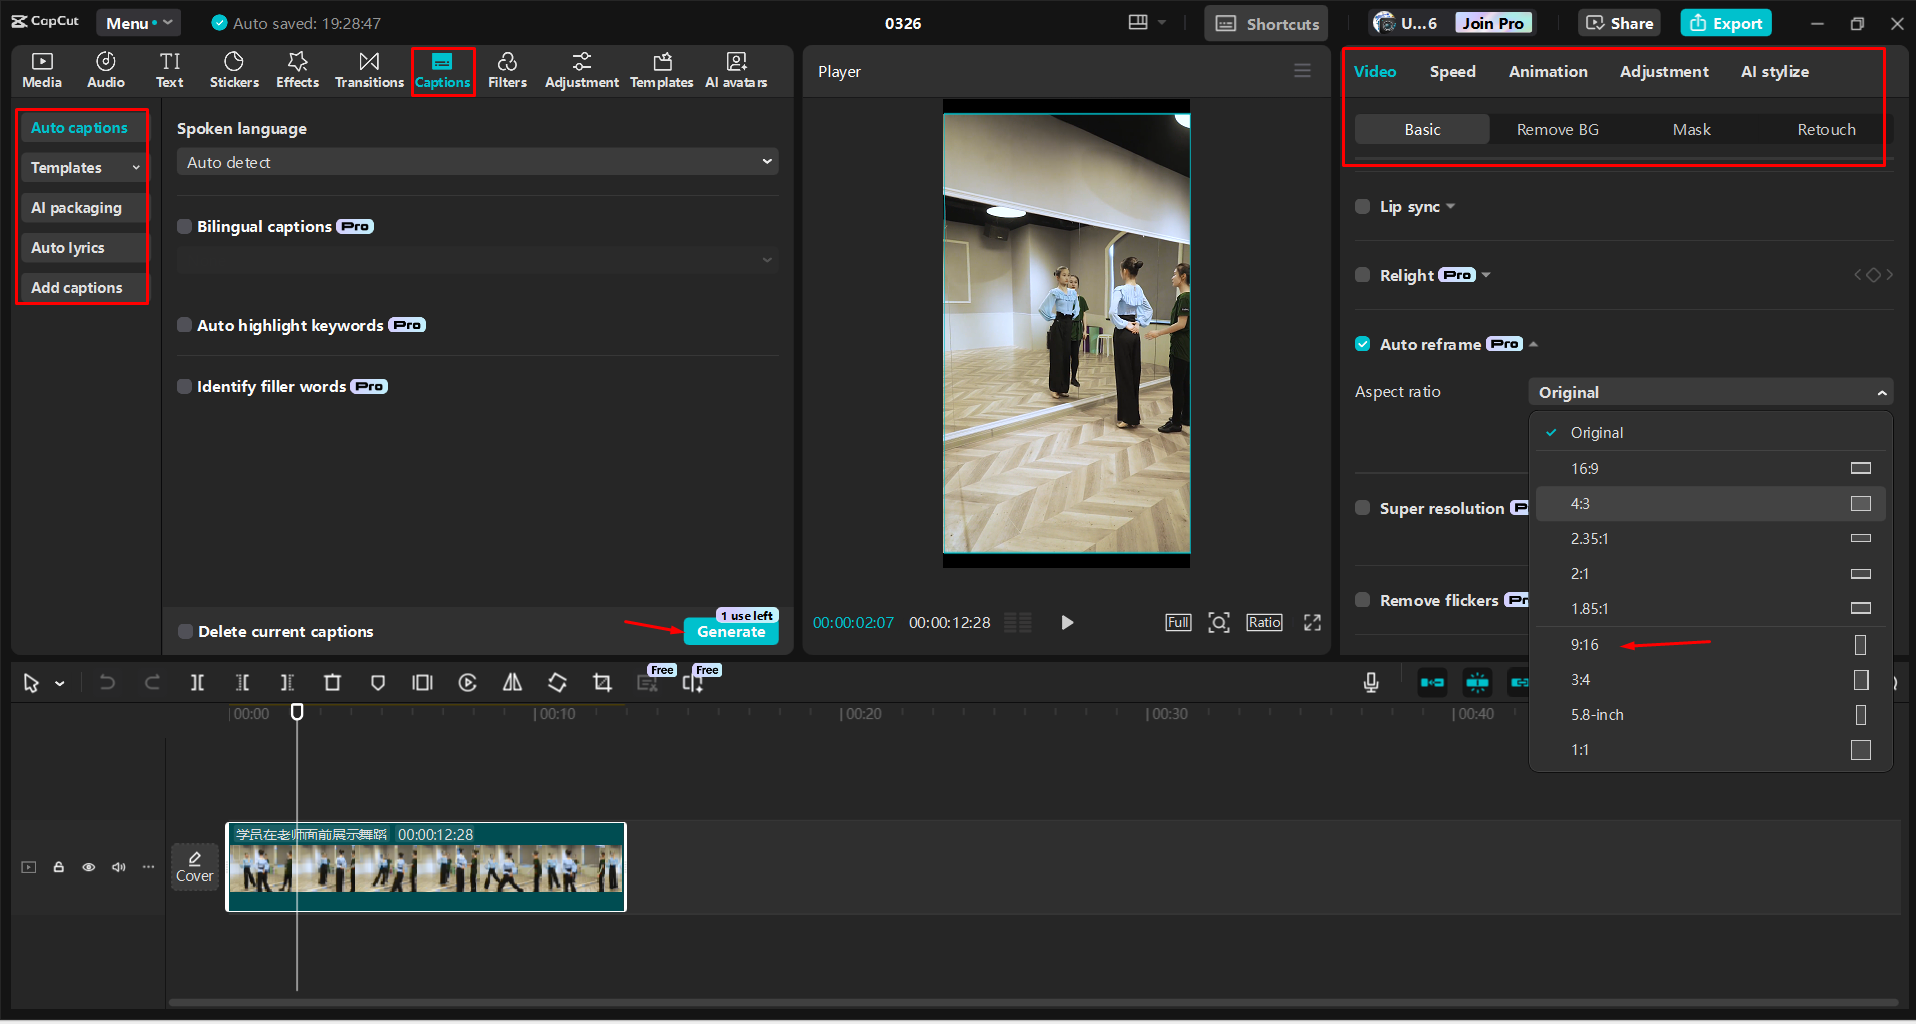This screenshot has height=1024, width=1916.
Task: Click the record voiceover microphone icon
Action: pyautogui.click(x=1371, y=682)
